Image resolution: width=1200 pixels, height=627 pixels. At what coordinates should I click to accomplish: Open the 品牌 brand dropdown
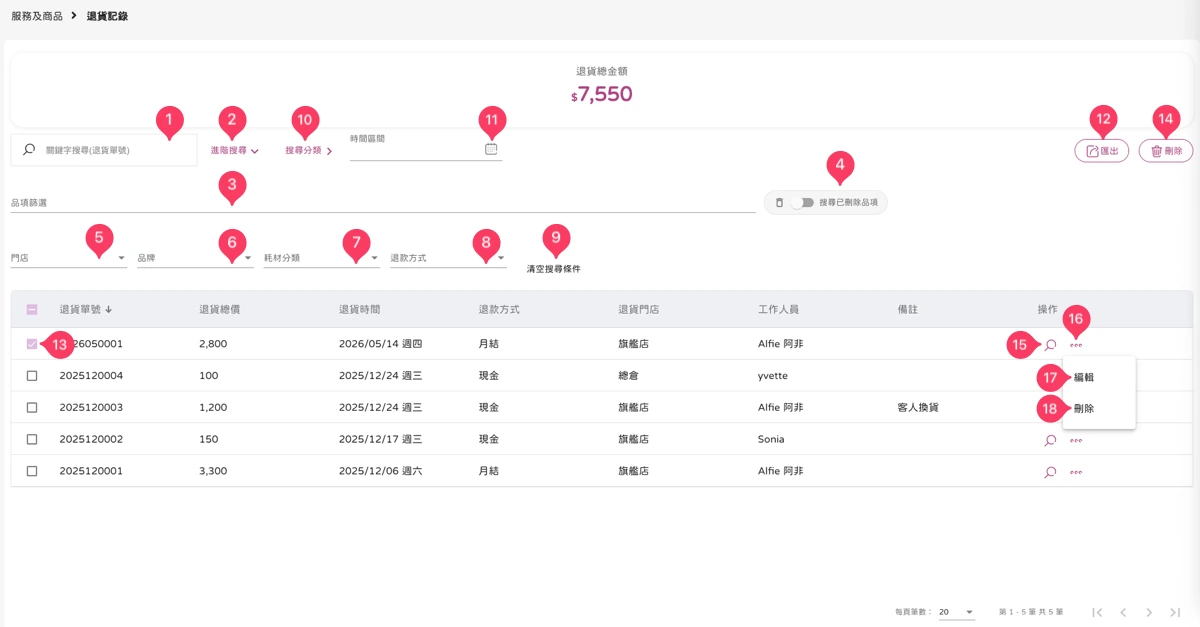pyautogui.click(x=195, y=258)
